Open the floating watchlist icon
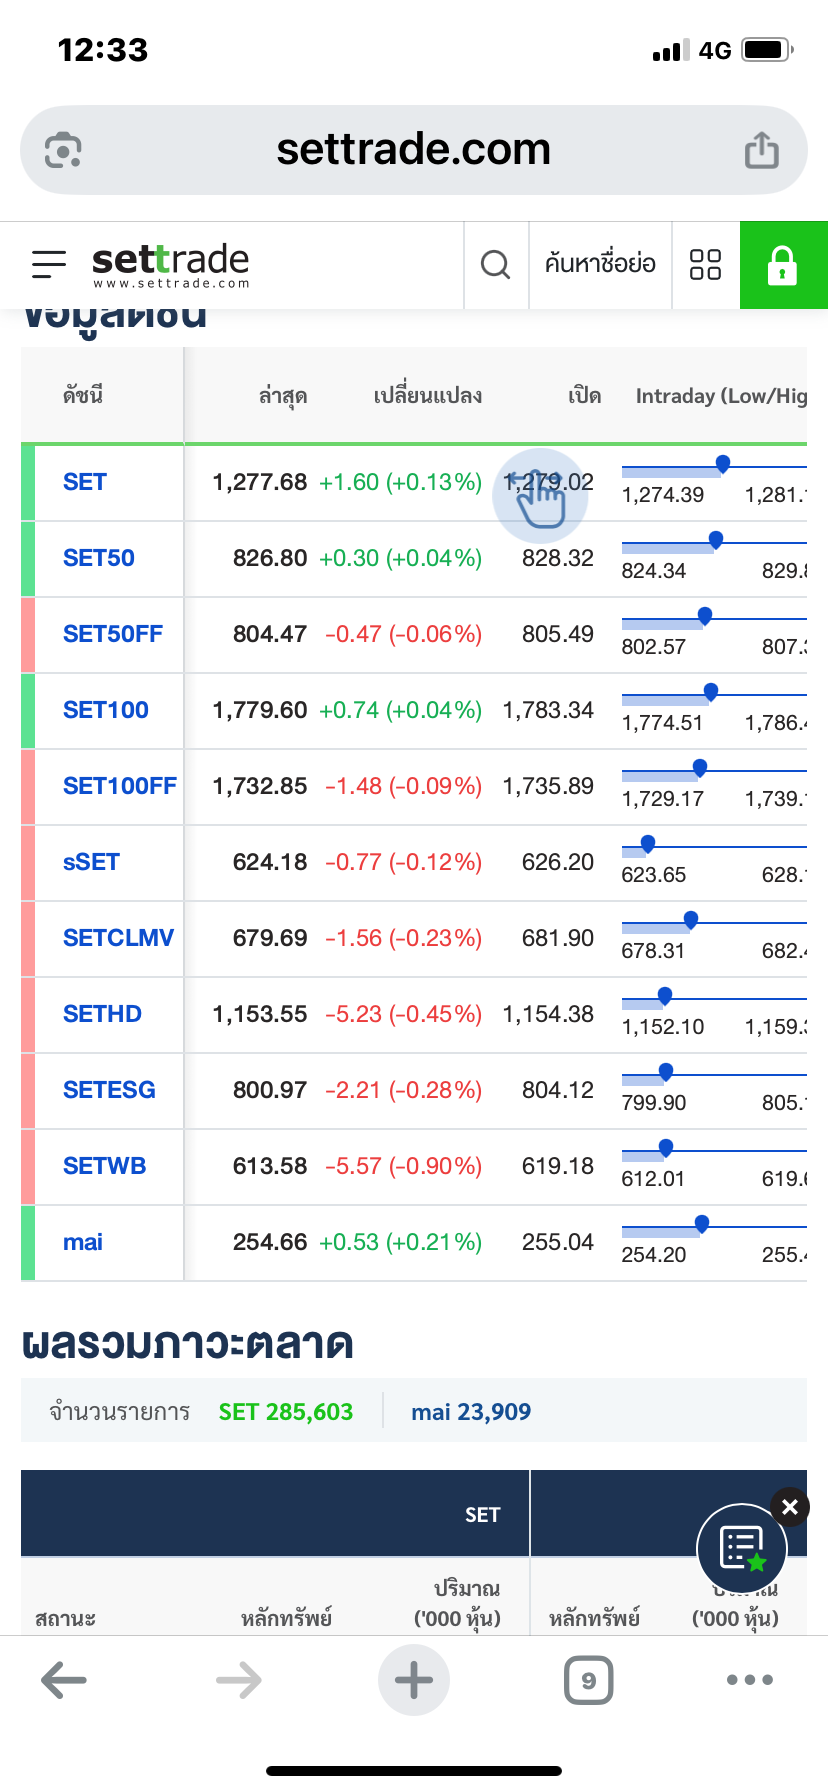 (x=741, y=1549)
